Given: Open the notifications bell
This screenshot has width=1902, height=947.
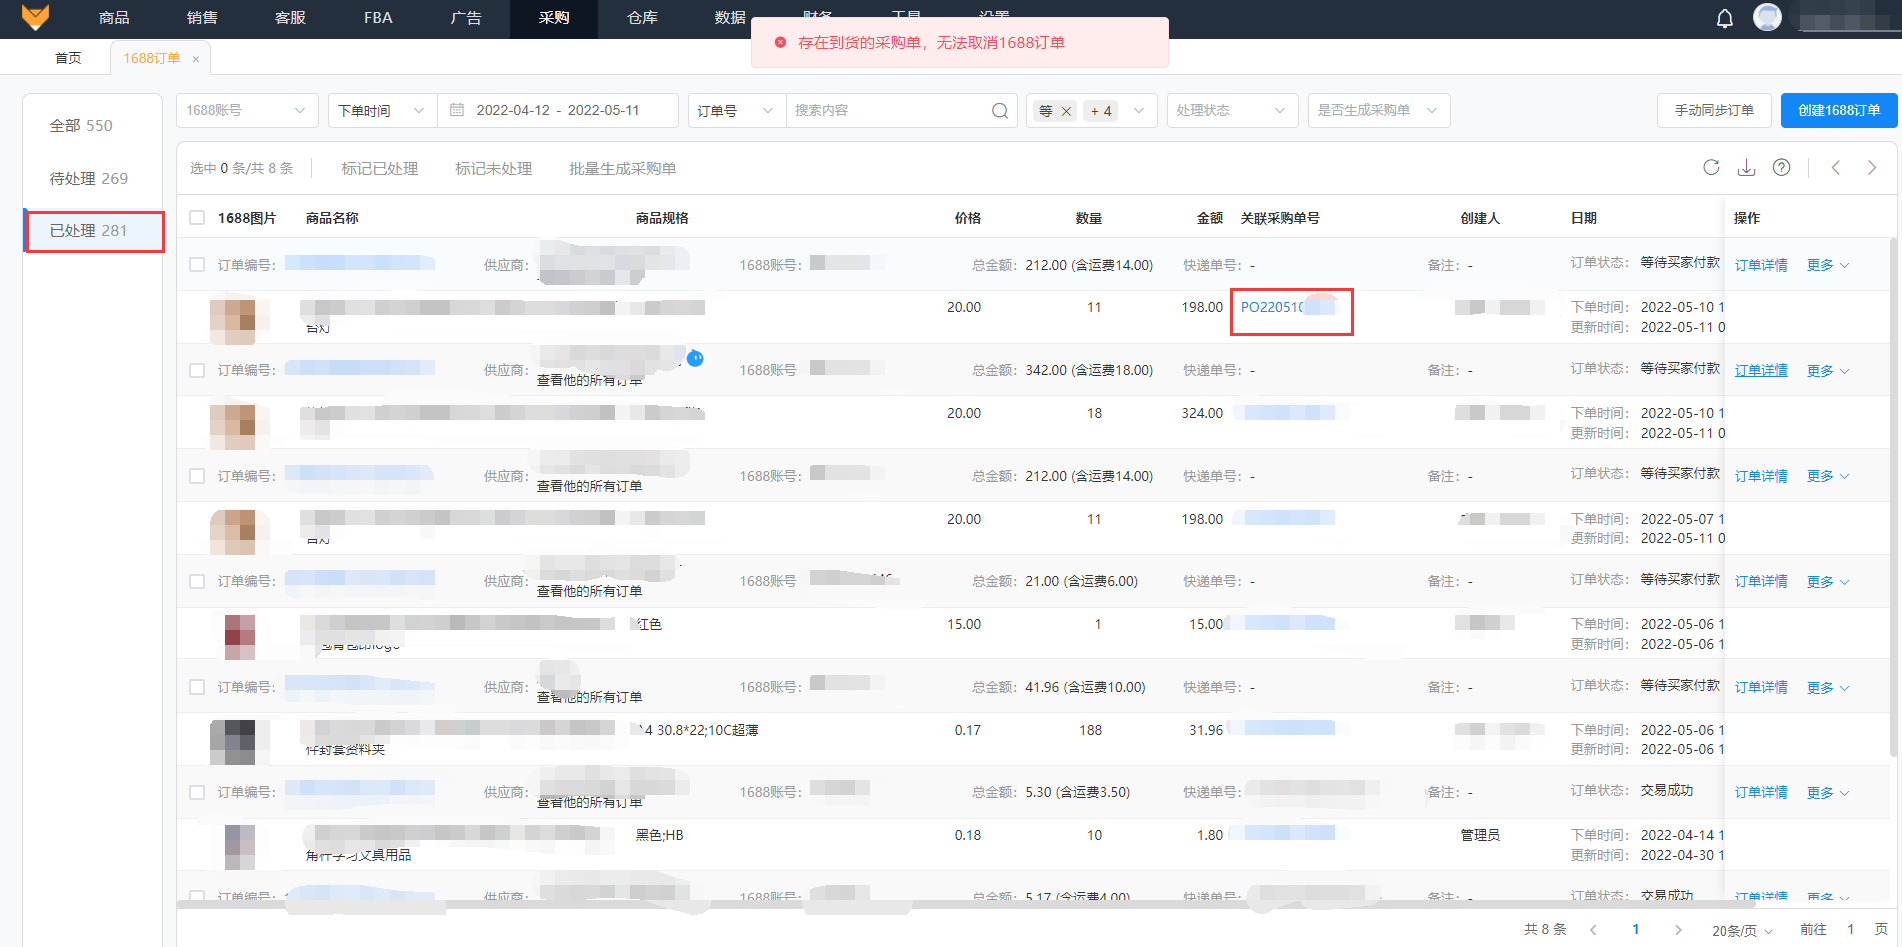Looking at the screenshot, I should pyautogui.click(x=1725, y=18).
